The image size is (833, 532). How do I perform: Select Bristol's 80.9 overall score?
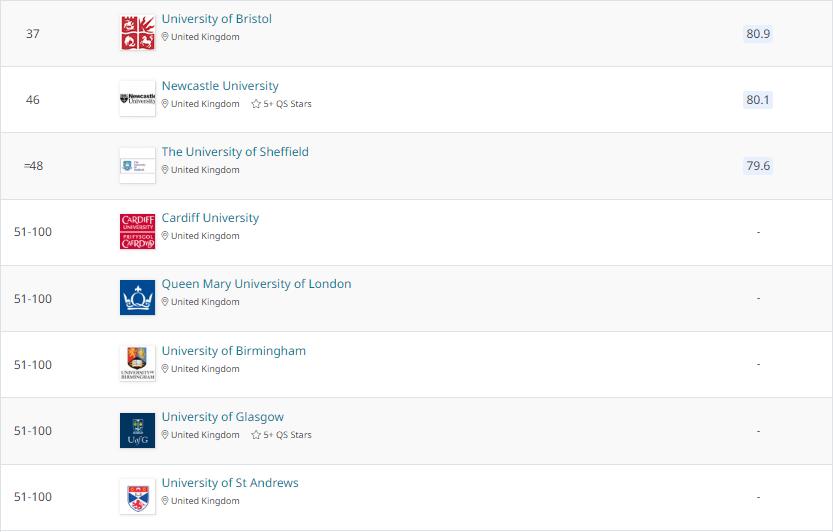pyautogui.click(x=758, y=34)
